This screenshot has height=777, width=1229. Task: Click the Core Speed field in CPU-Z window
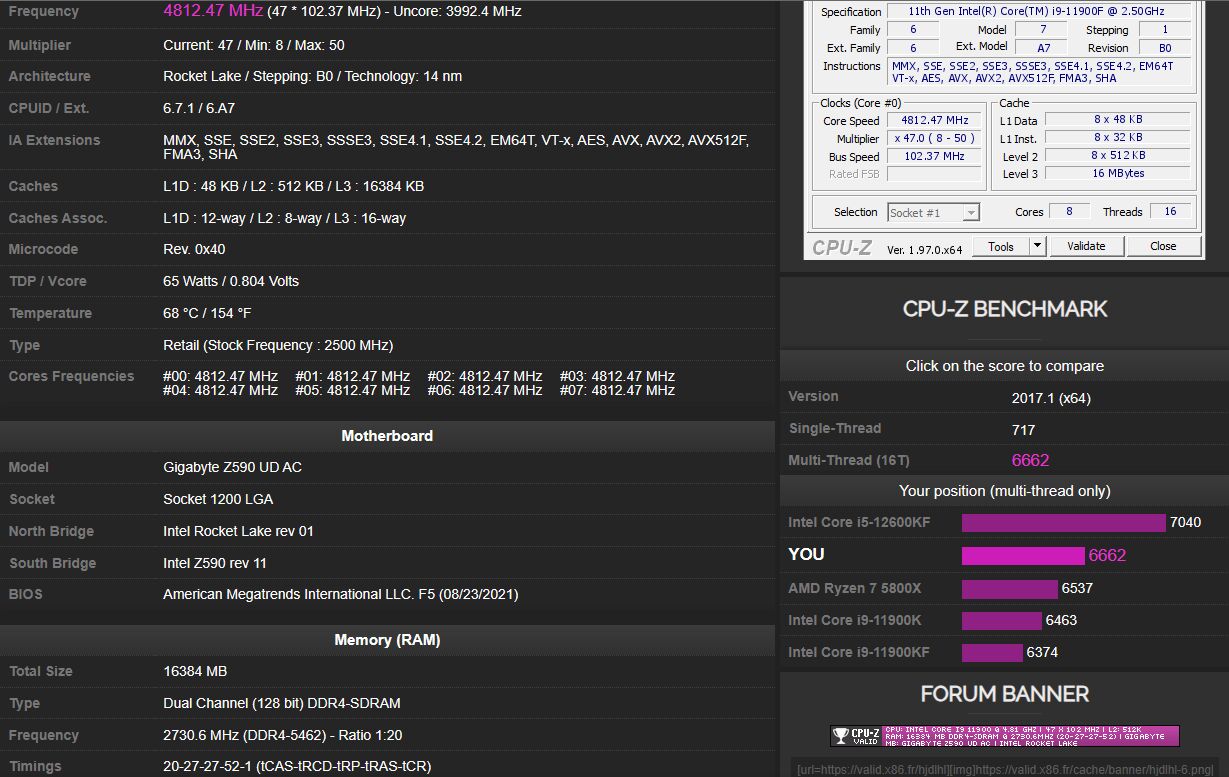935,121
